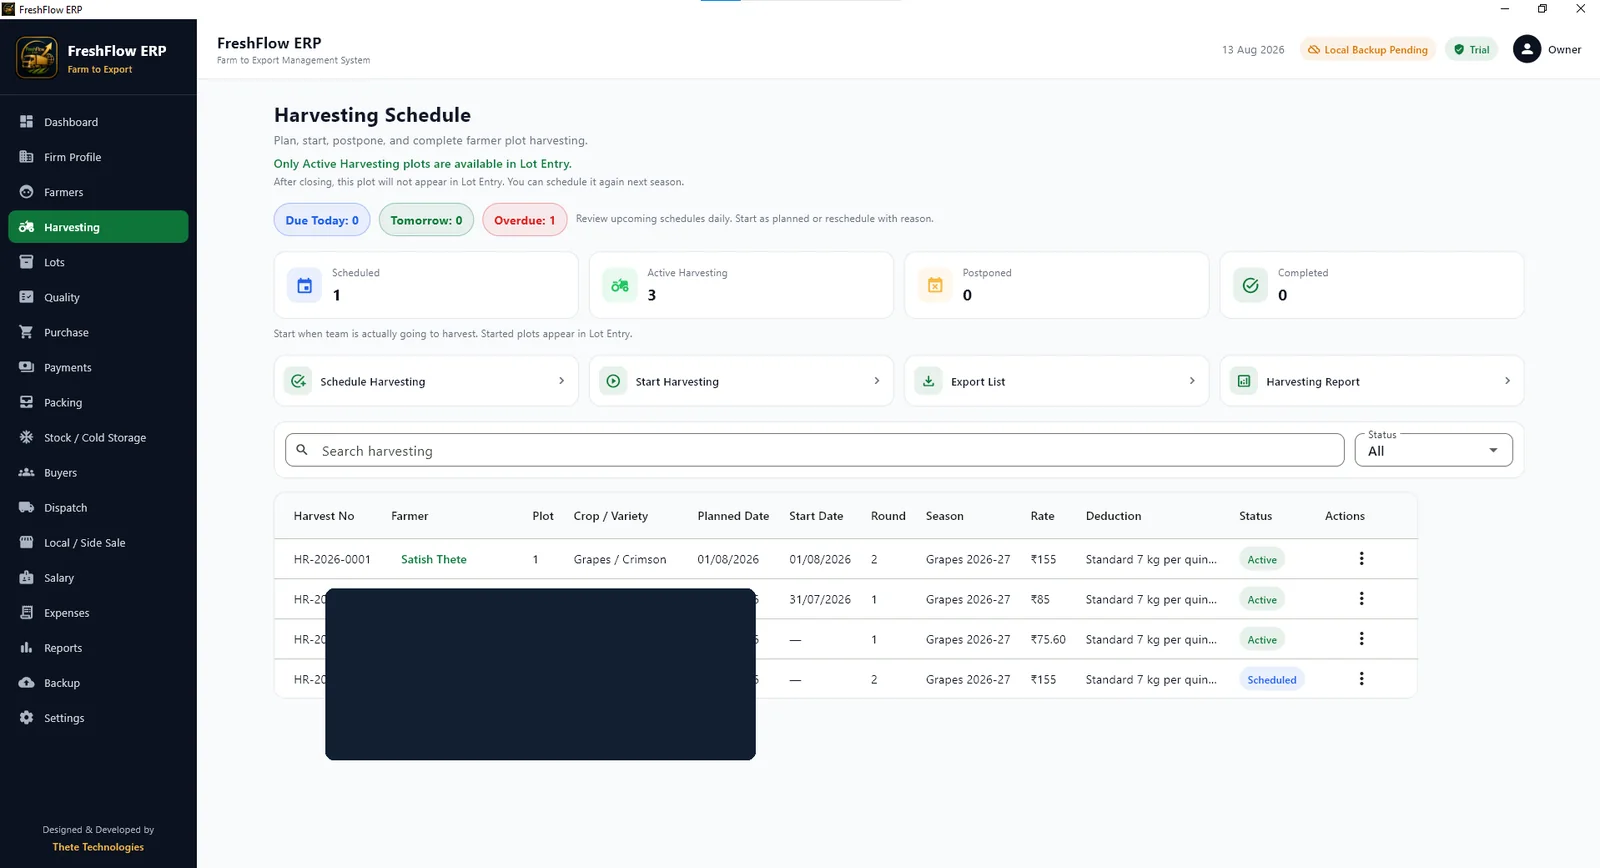This screenshot has height=868, width=1600.
Task: Open actions menu for Scheduled row
Action: click(x=1361, y=679)
